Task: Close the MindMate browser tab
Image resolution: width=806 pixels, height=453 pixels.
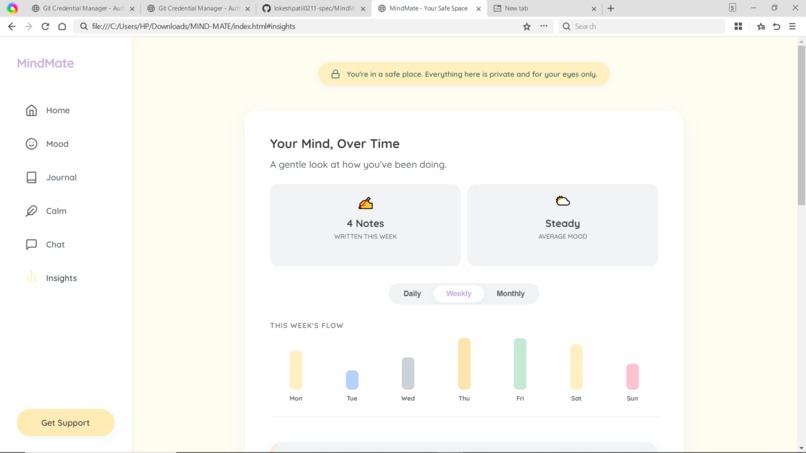Action: pos(479,9)
